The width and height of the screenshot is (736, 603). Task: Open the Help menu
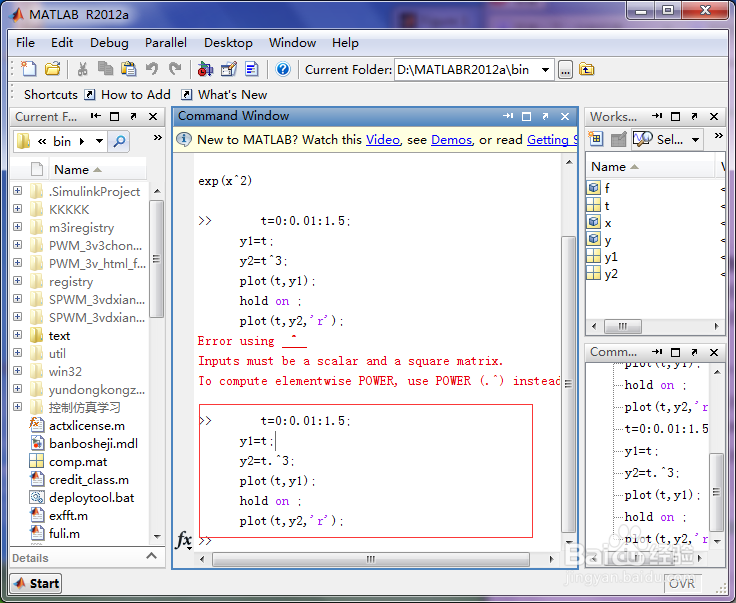345,43
